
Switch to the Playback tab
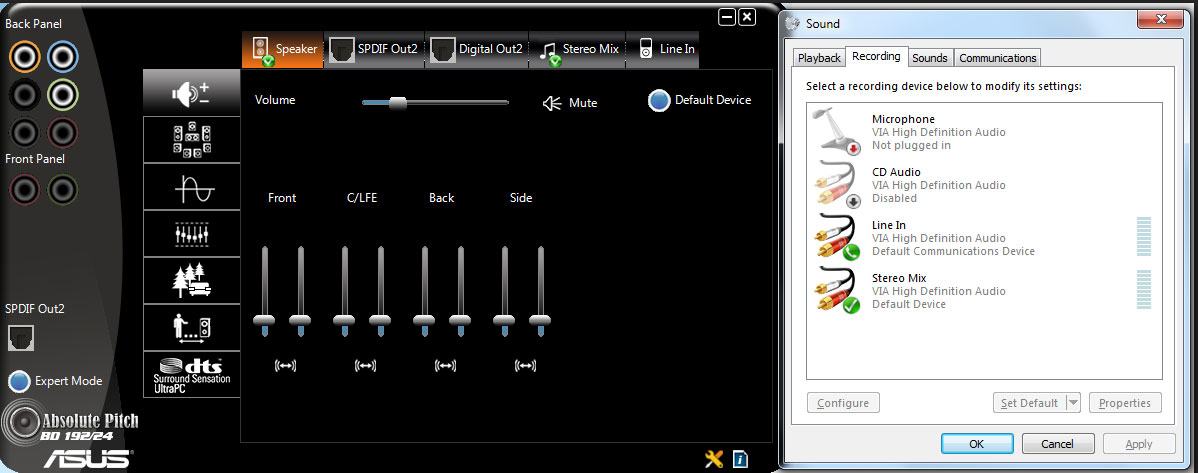[x=819, y=57]
